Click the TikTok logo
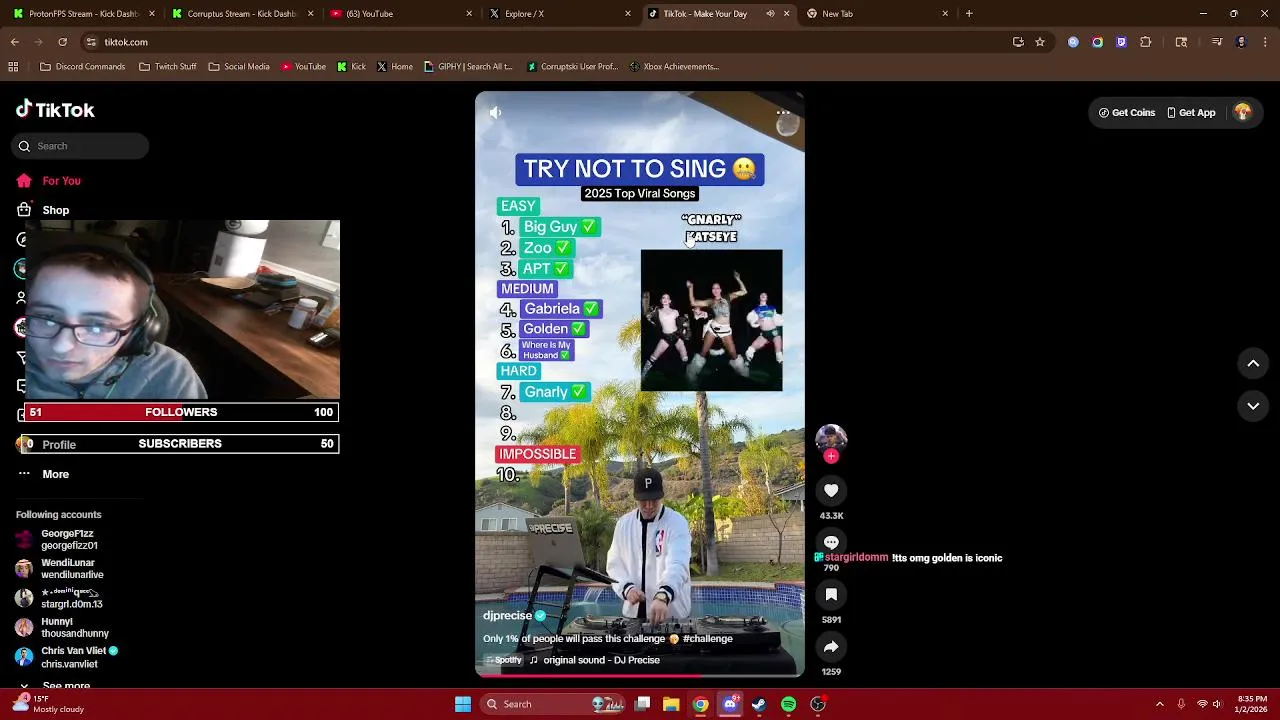 [55, 110]
